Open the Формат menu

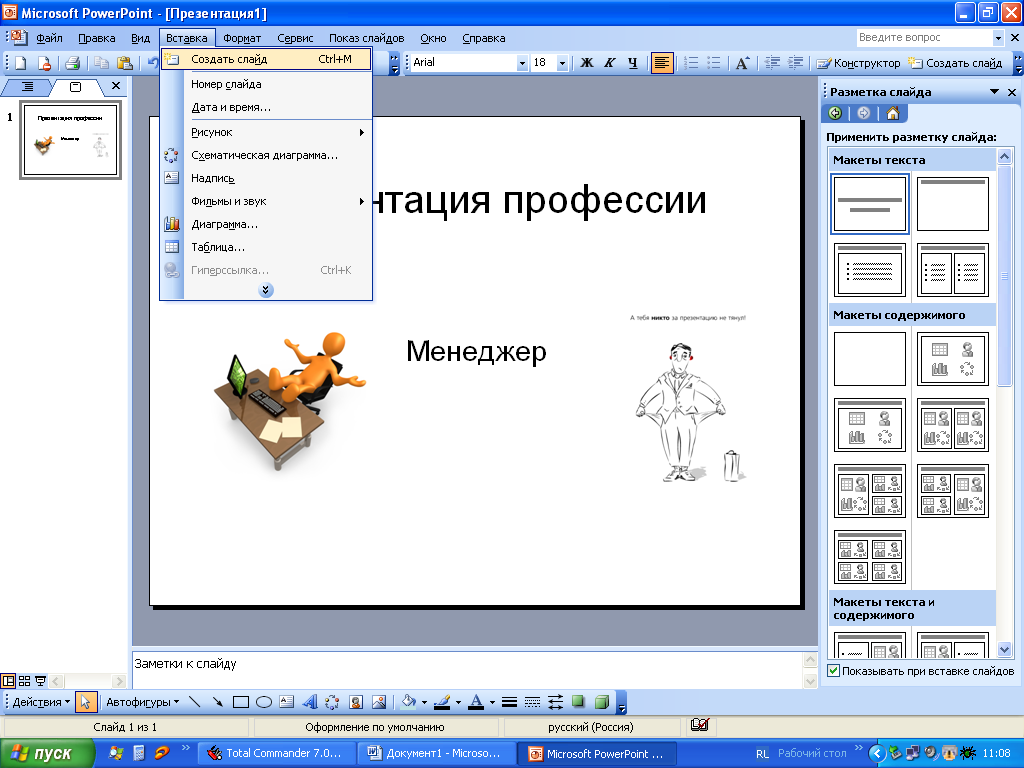(x=242, y=38)
